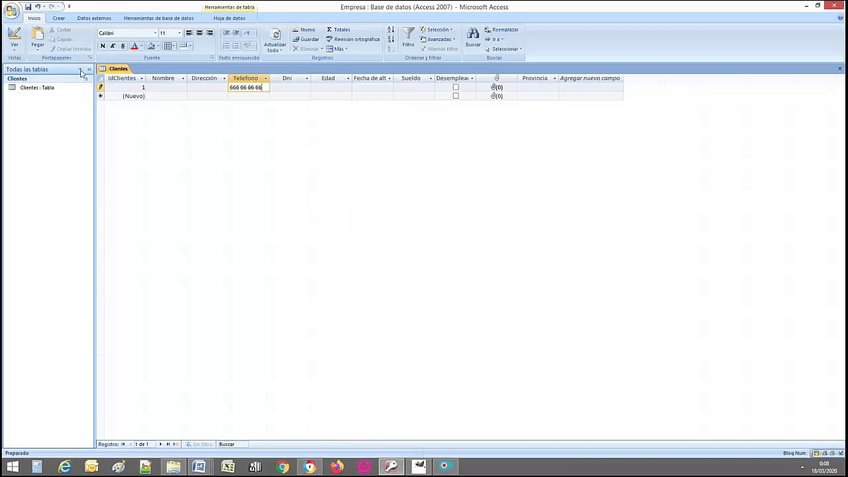Apply bold (N) formatting
The height and width of the screenshot is (477, 848).
[x=102, y=46]
